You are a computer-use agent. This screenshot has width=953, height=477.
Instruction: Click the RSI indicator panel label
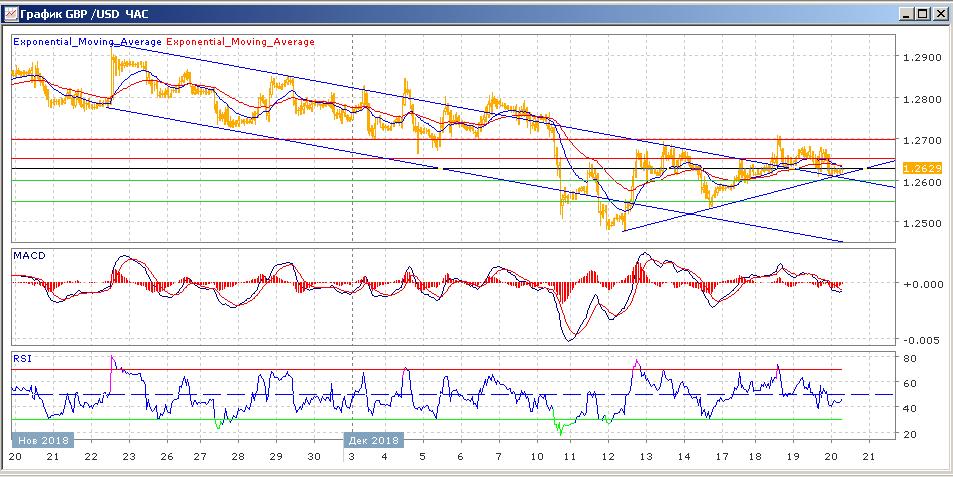(22, 357)
